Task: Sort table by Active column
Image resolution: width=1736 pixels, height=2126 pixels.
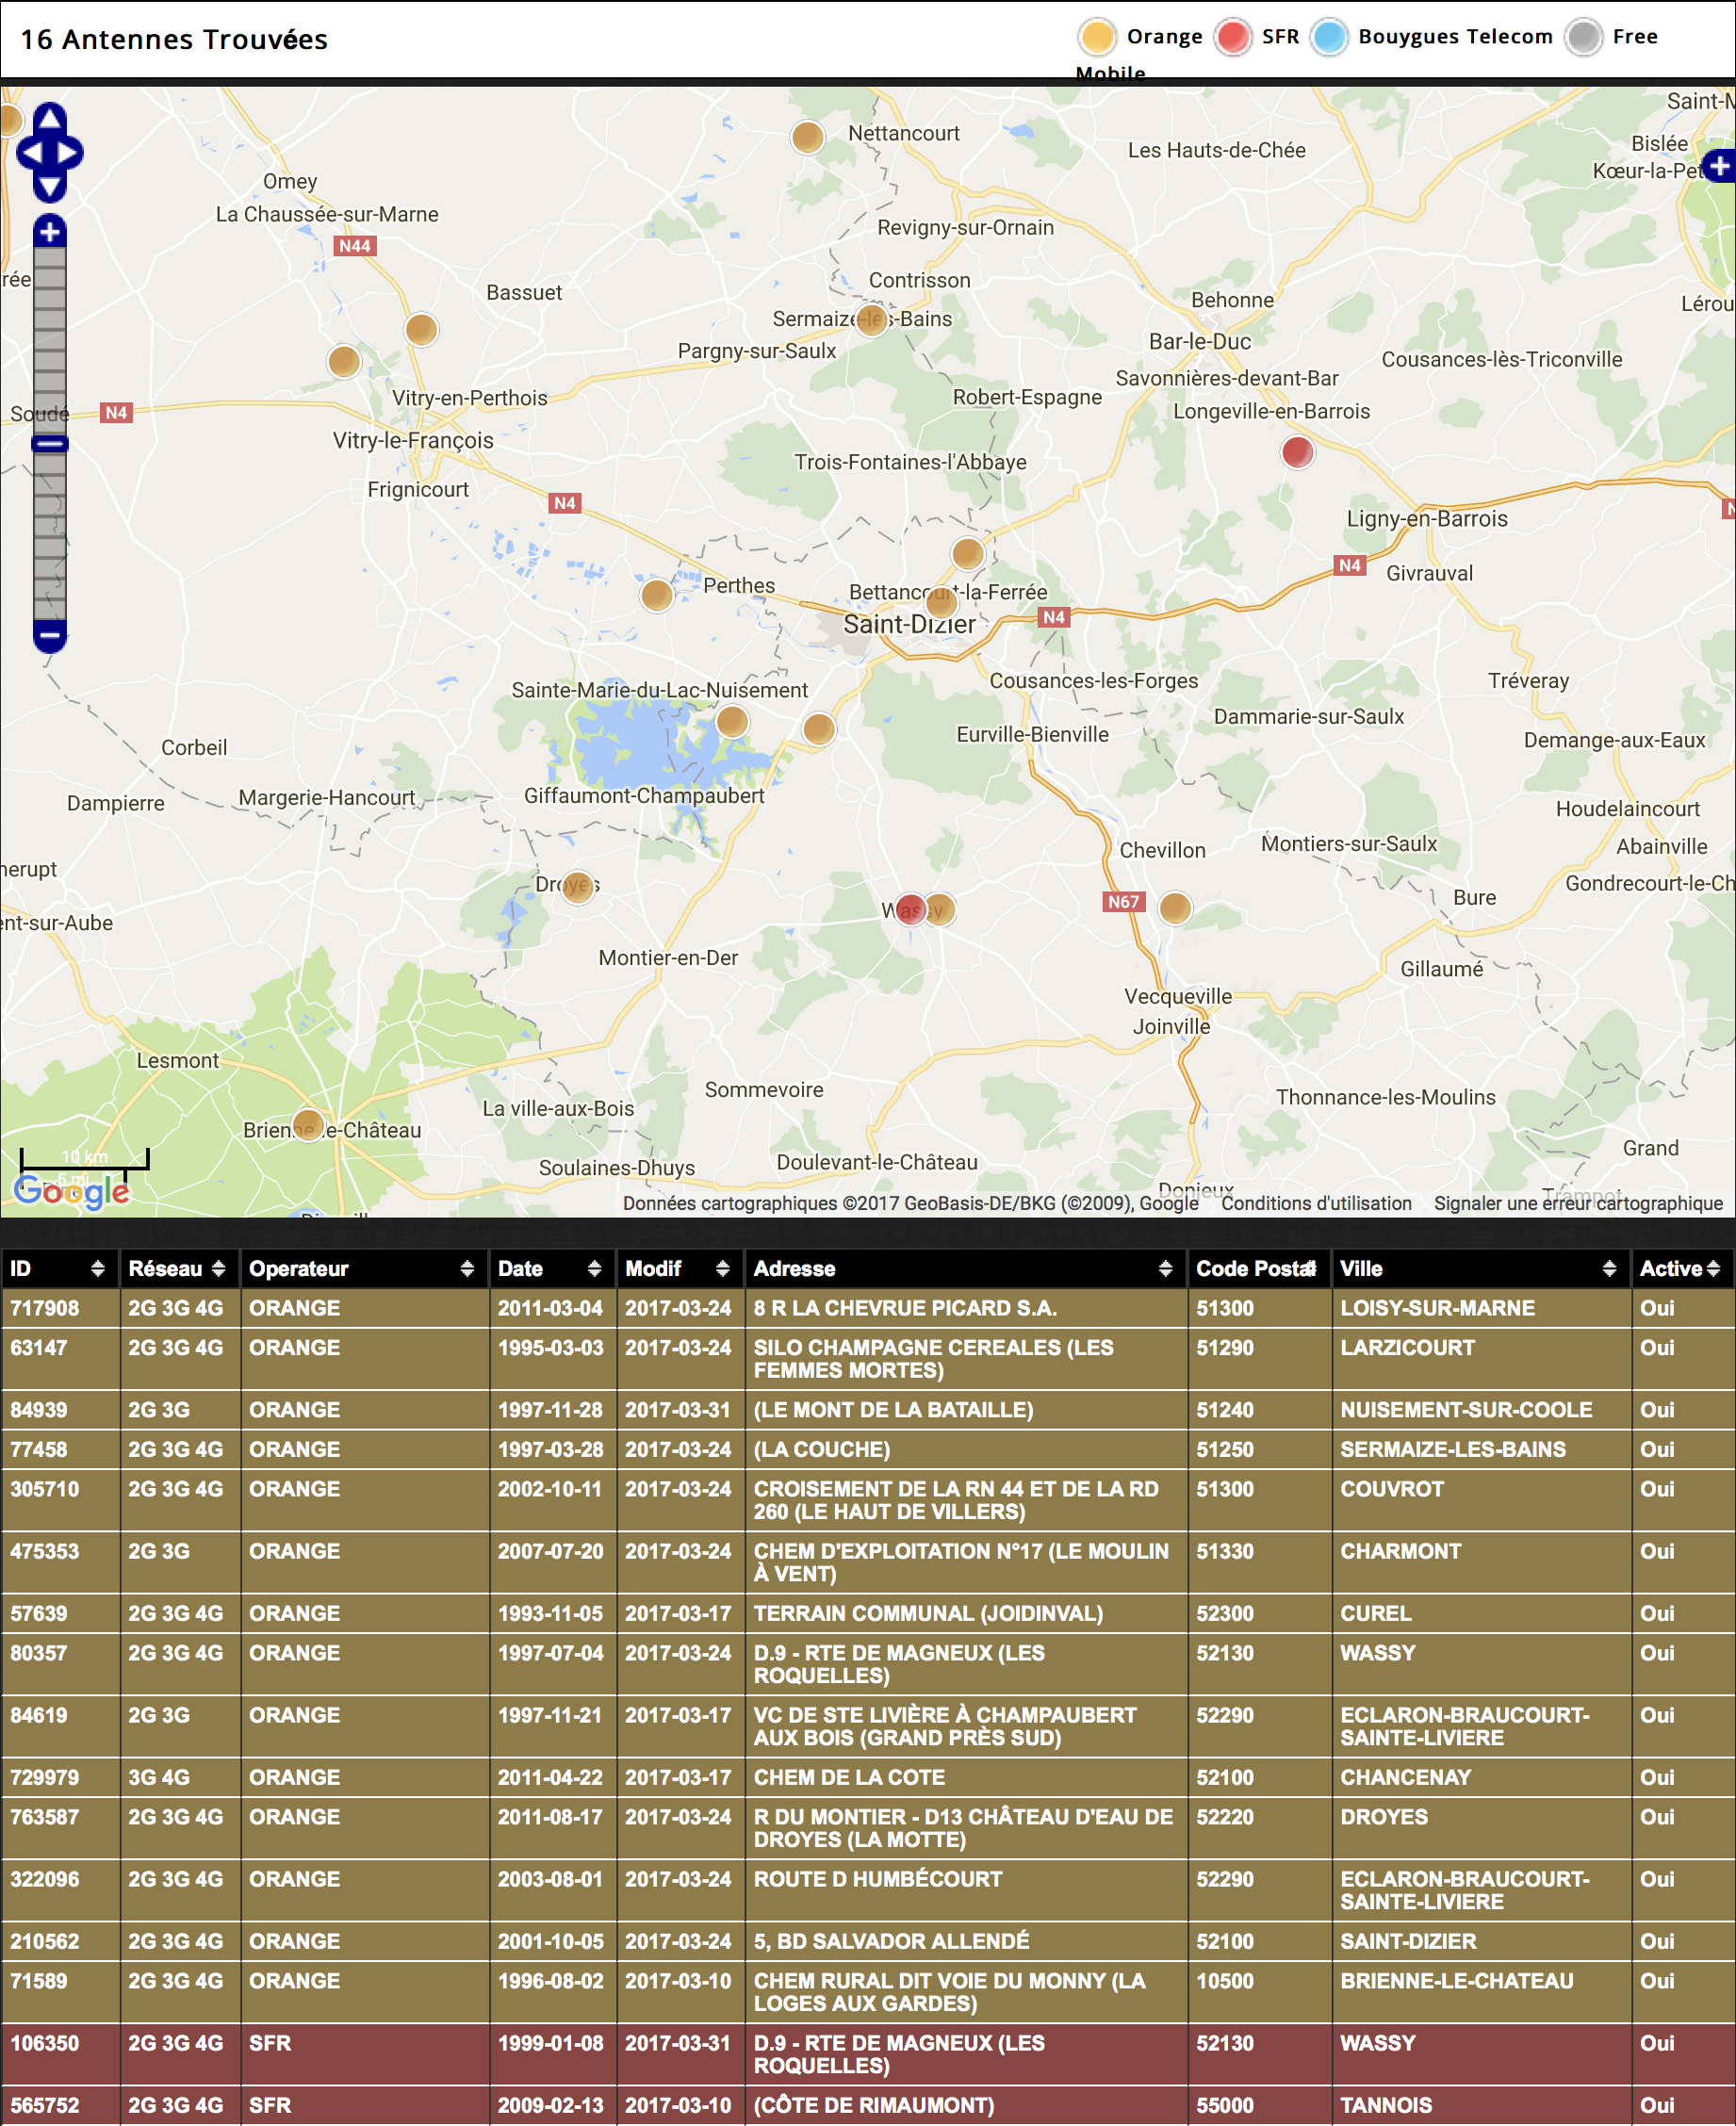Action: 1683,1268
